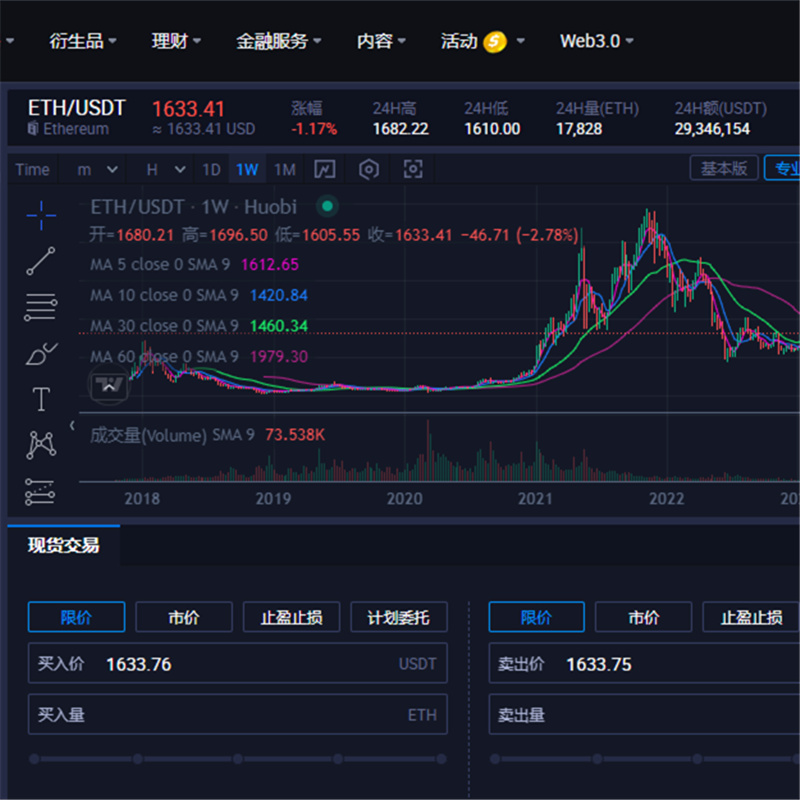Click the ETH/USDT pair name header
The image size is (800, 800).
77,108
